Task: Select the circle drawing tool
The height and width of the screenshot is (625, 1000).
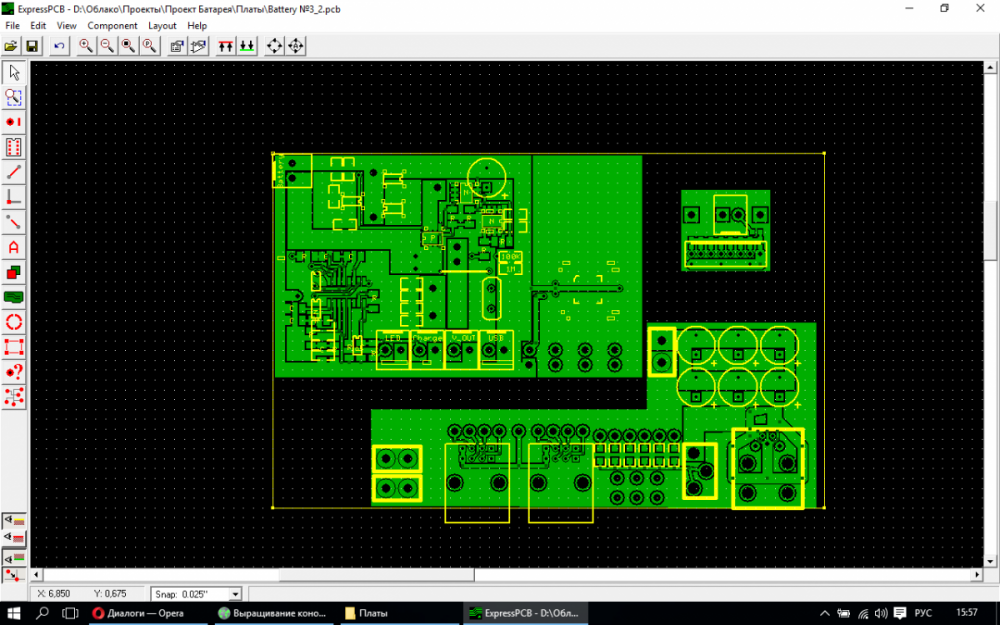Action: coord(13,322)
